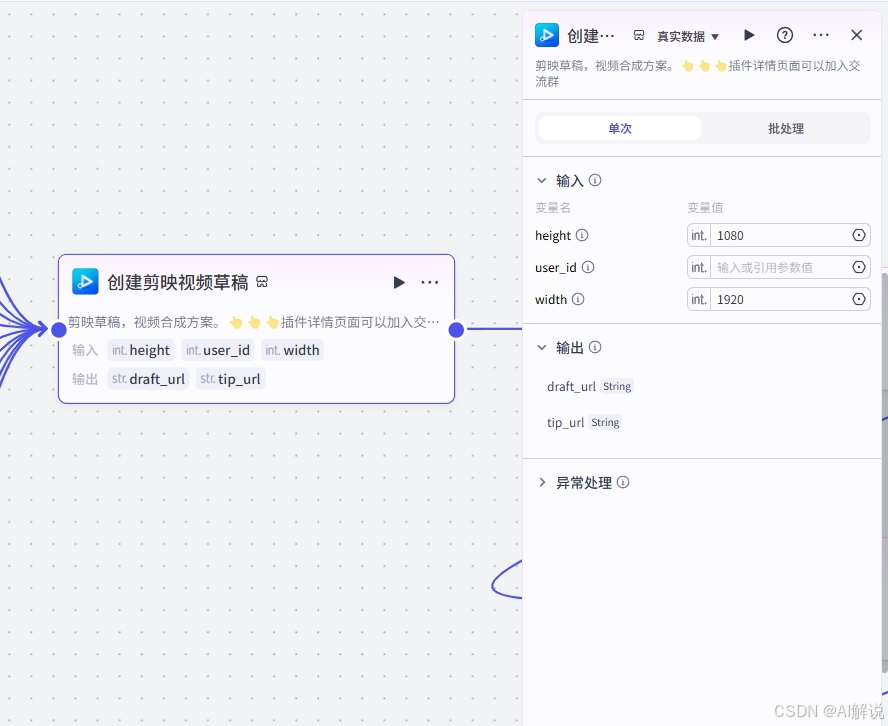The image size is (888, 726).
Task: Click the str.tip_url tag on node card
Action: [230, 379]
